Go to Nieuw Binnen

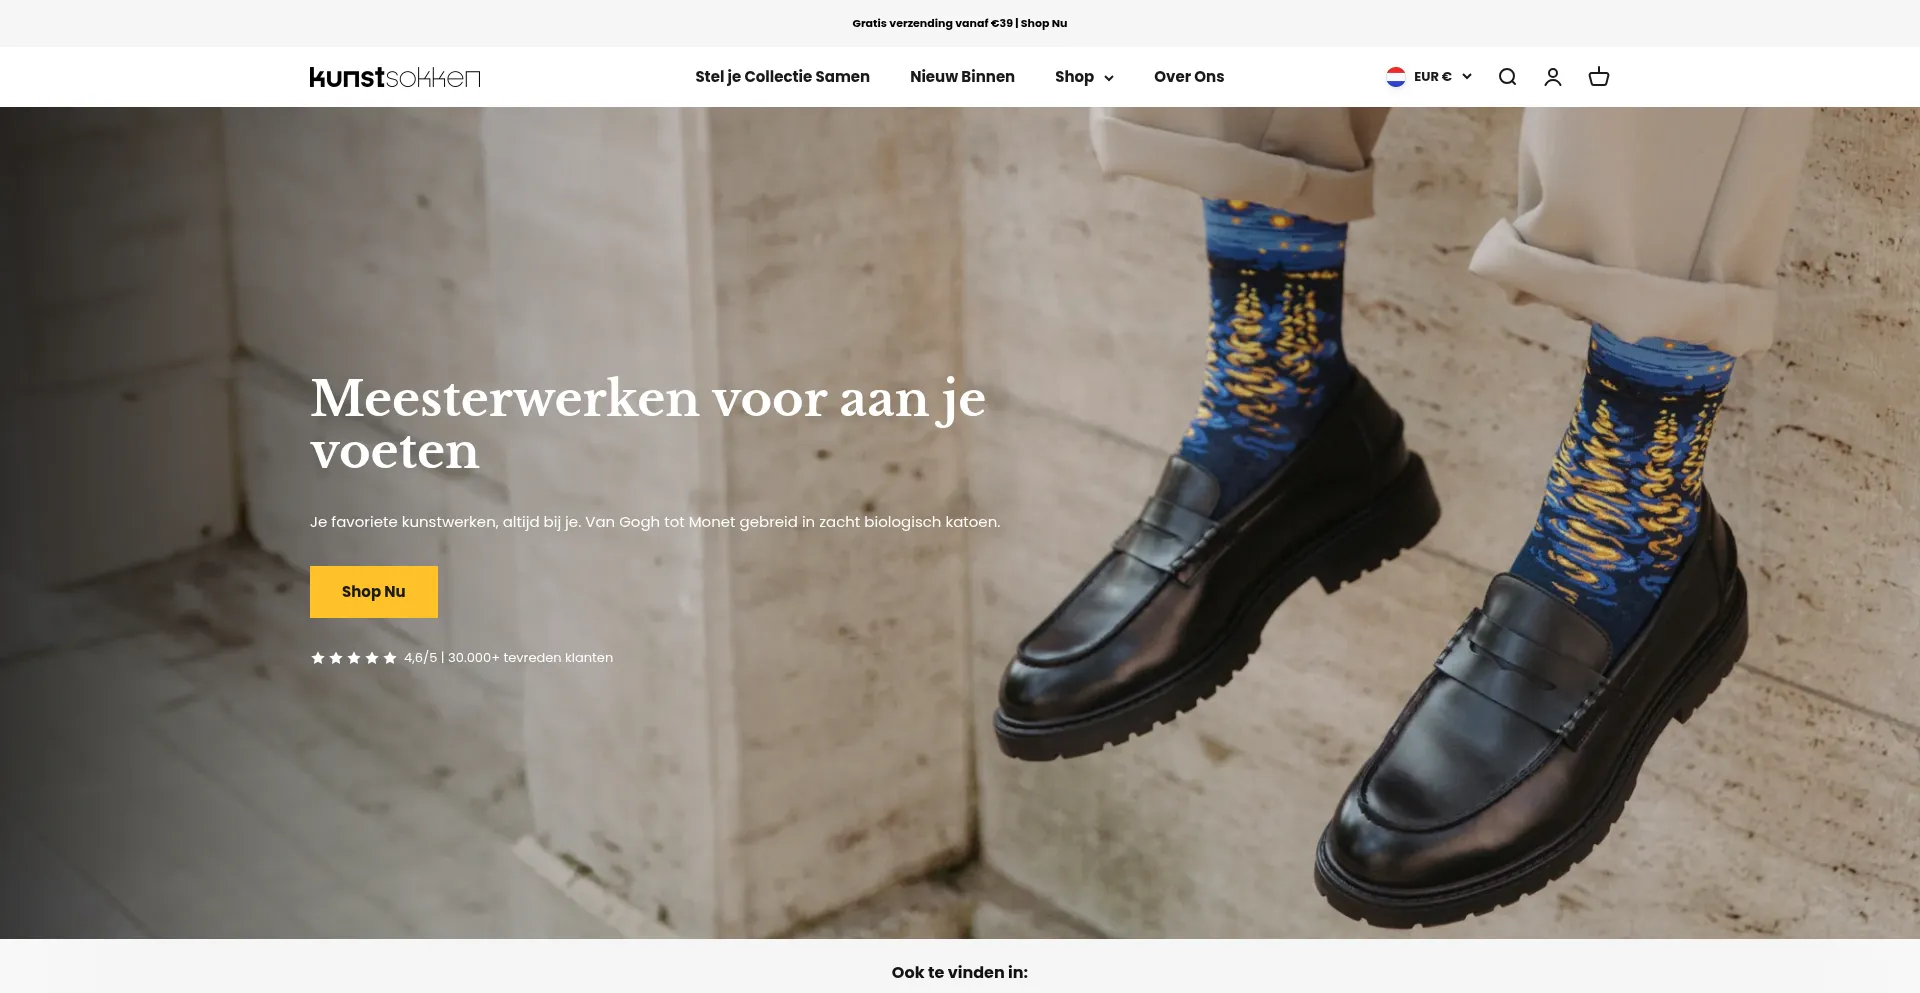point(962,77)
